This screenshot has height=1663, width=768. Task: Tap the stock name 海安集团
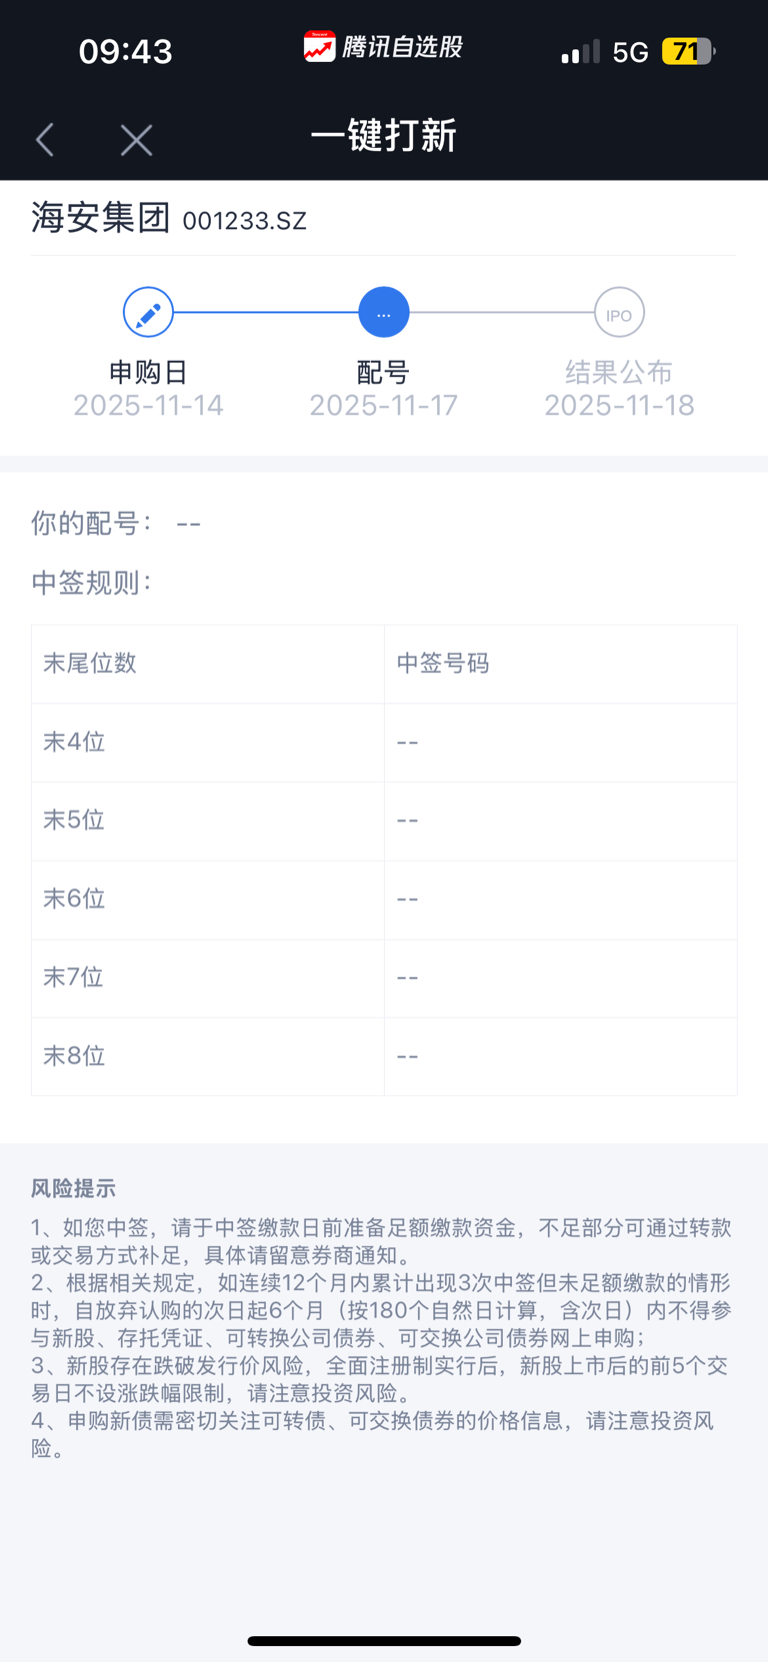tap(100, 218)
